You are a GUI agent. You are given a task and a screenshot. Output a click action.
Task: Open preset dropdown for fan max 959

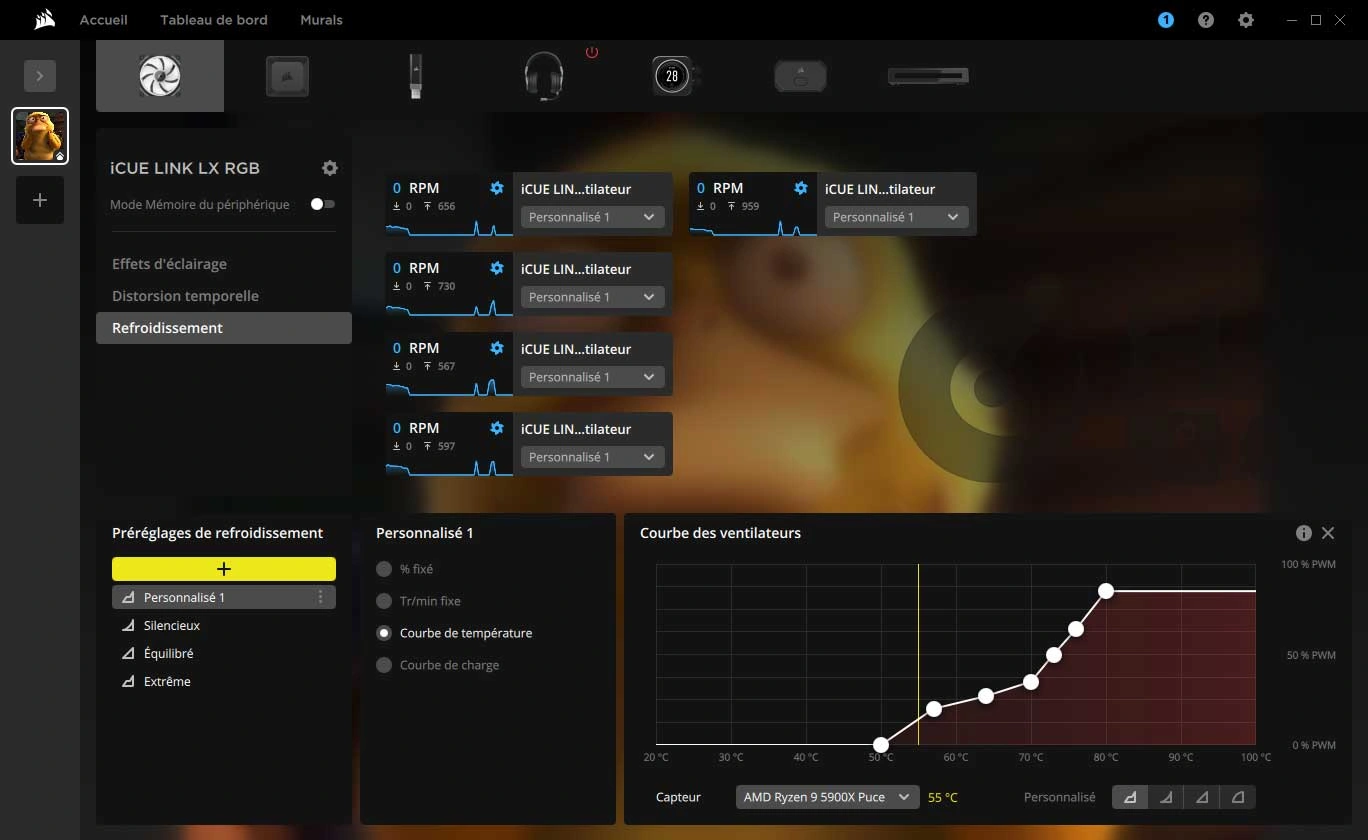click(896, 217)
